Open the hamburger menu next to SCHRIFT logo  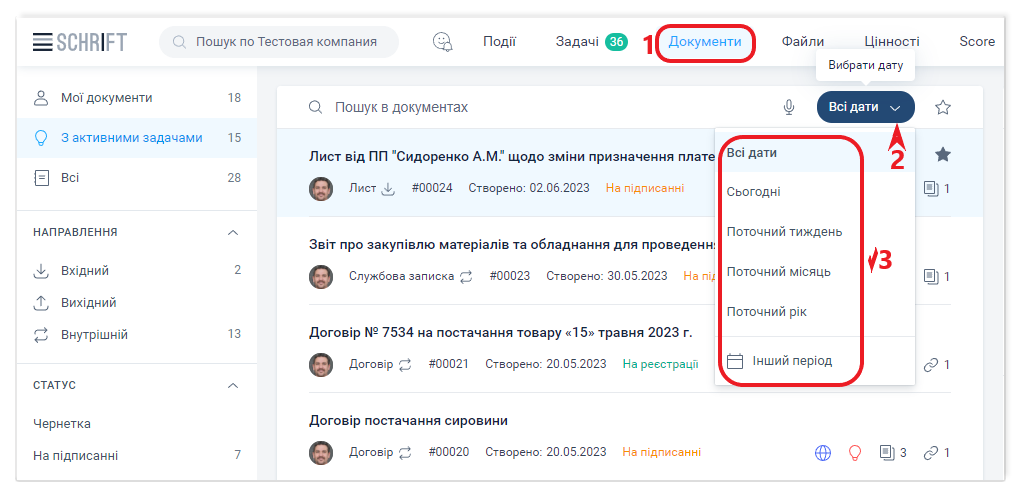41,42
